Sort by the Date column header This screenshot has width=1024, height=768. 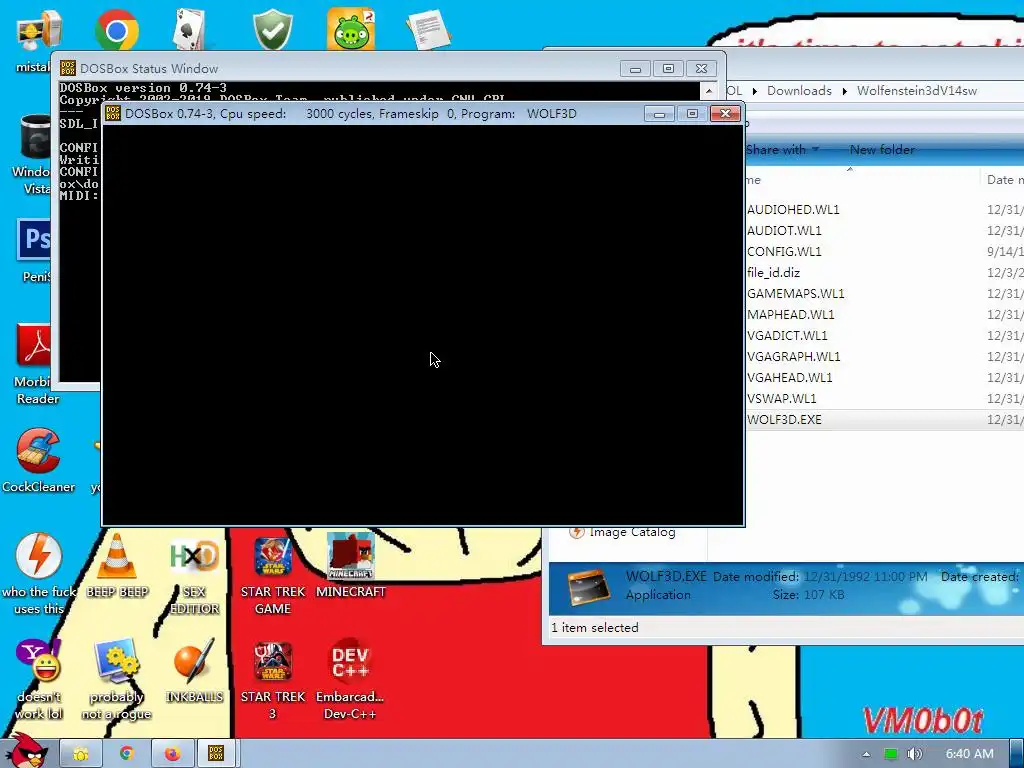(x=1002, y=180)
